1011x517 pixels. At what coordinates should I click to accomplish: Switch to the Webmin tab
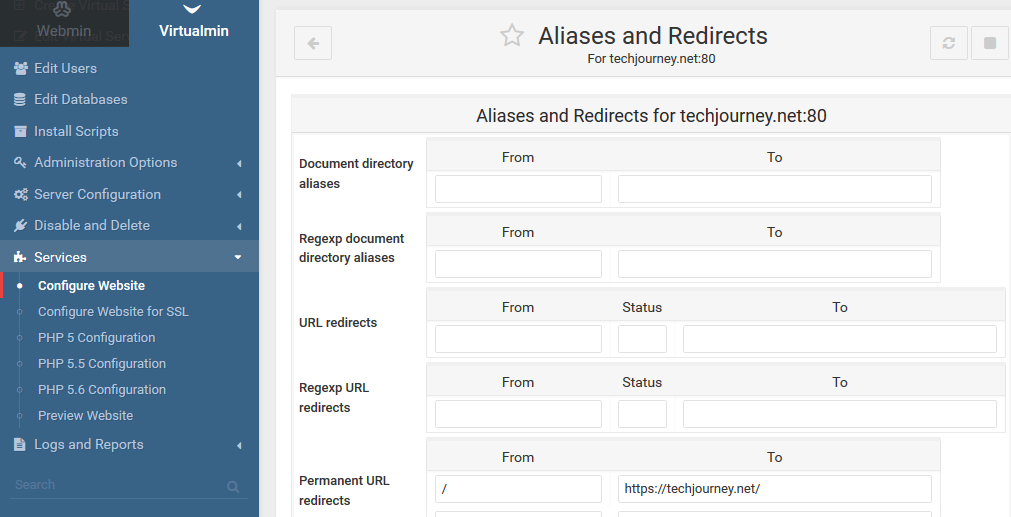(x=64, y=23)
